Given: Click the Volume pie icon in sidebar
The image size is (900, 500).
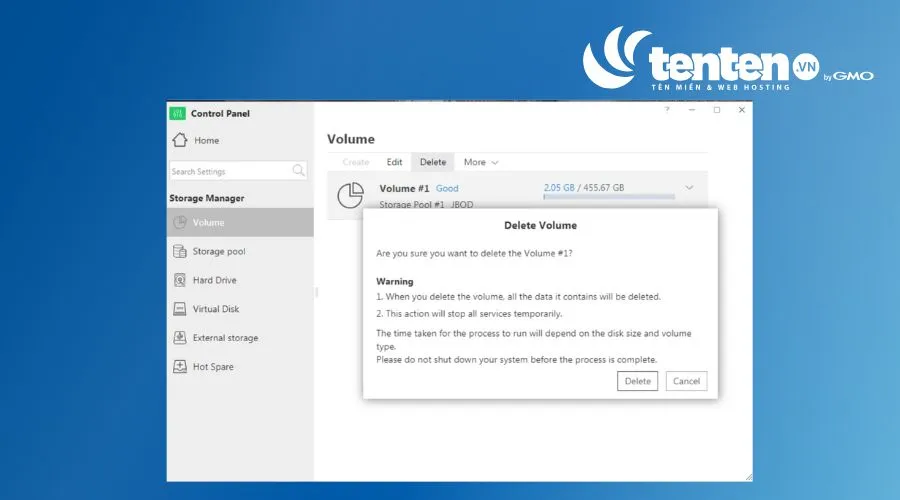Looking at the screenshot, I should pyautogui.click(x=180, y=222).
